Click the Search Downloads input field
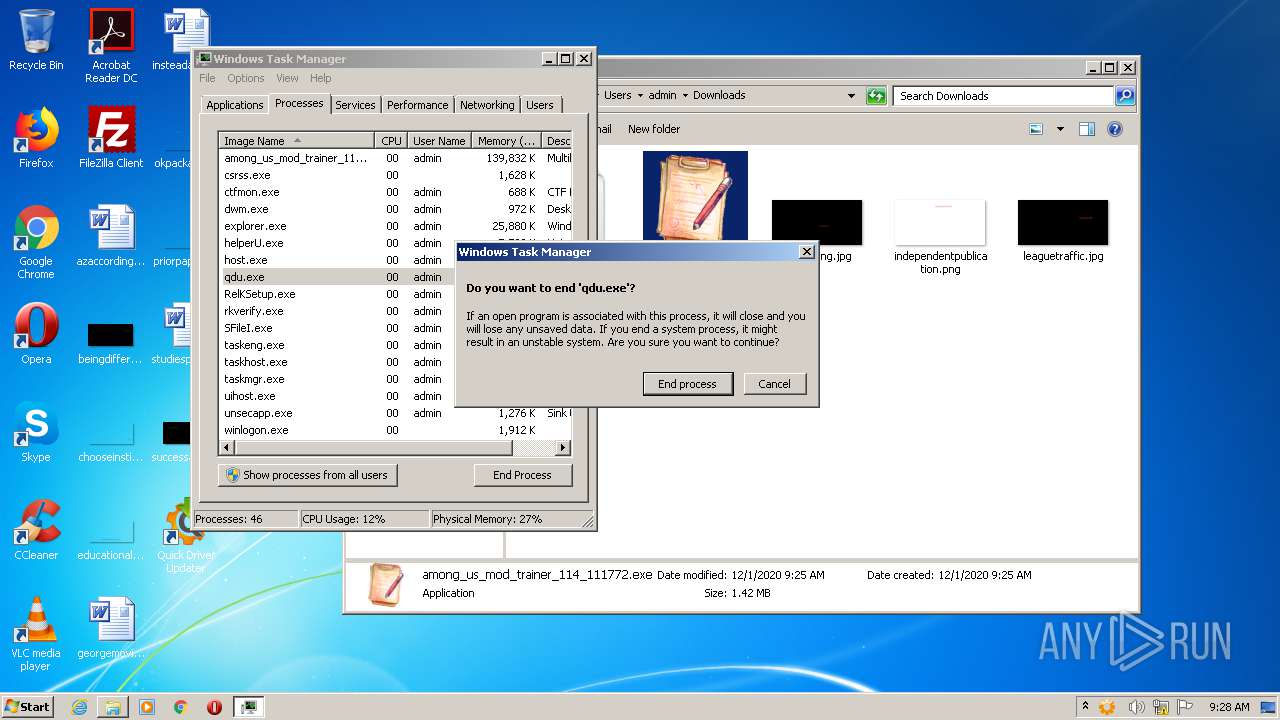Viewport: 1280px width, 720px height. point(1003,96)
